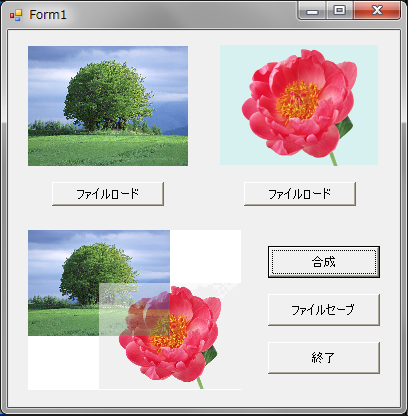Maximize the Form1 window
408x416 pixels.
pyautogui.click(x=339, y=11)
